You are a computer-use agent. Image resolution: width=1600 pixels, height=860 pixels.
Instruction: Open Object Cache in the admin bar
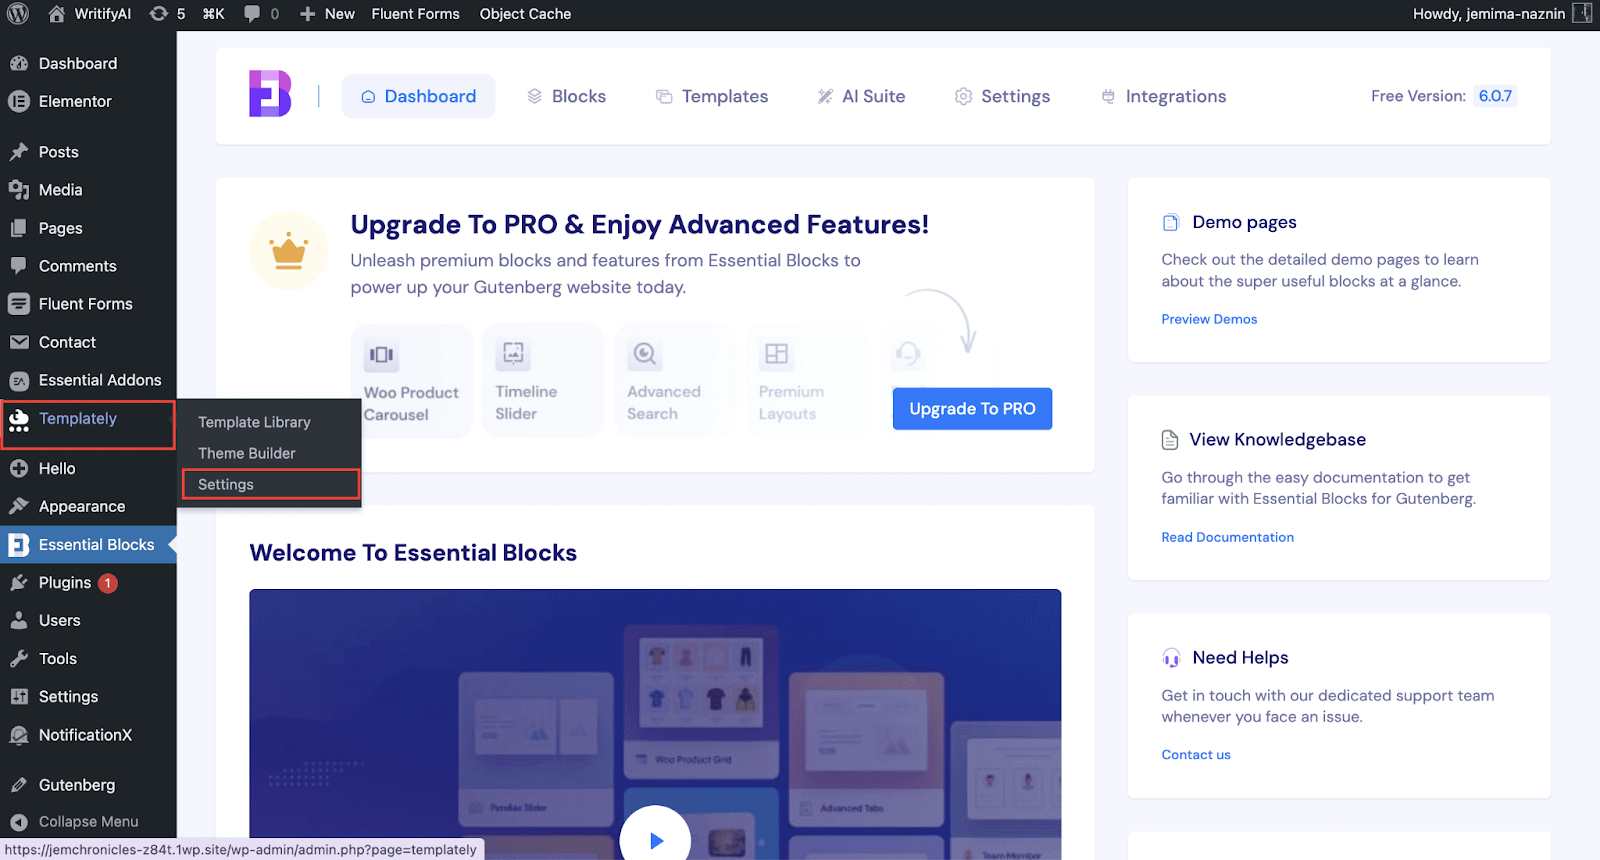click(525, 14)
